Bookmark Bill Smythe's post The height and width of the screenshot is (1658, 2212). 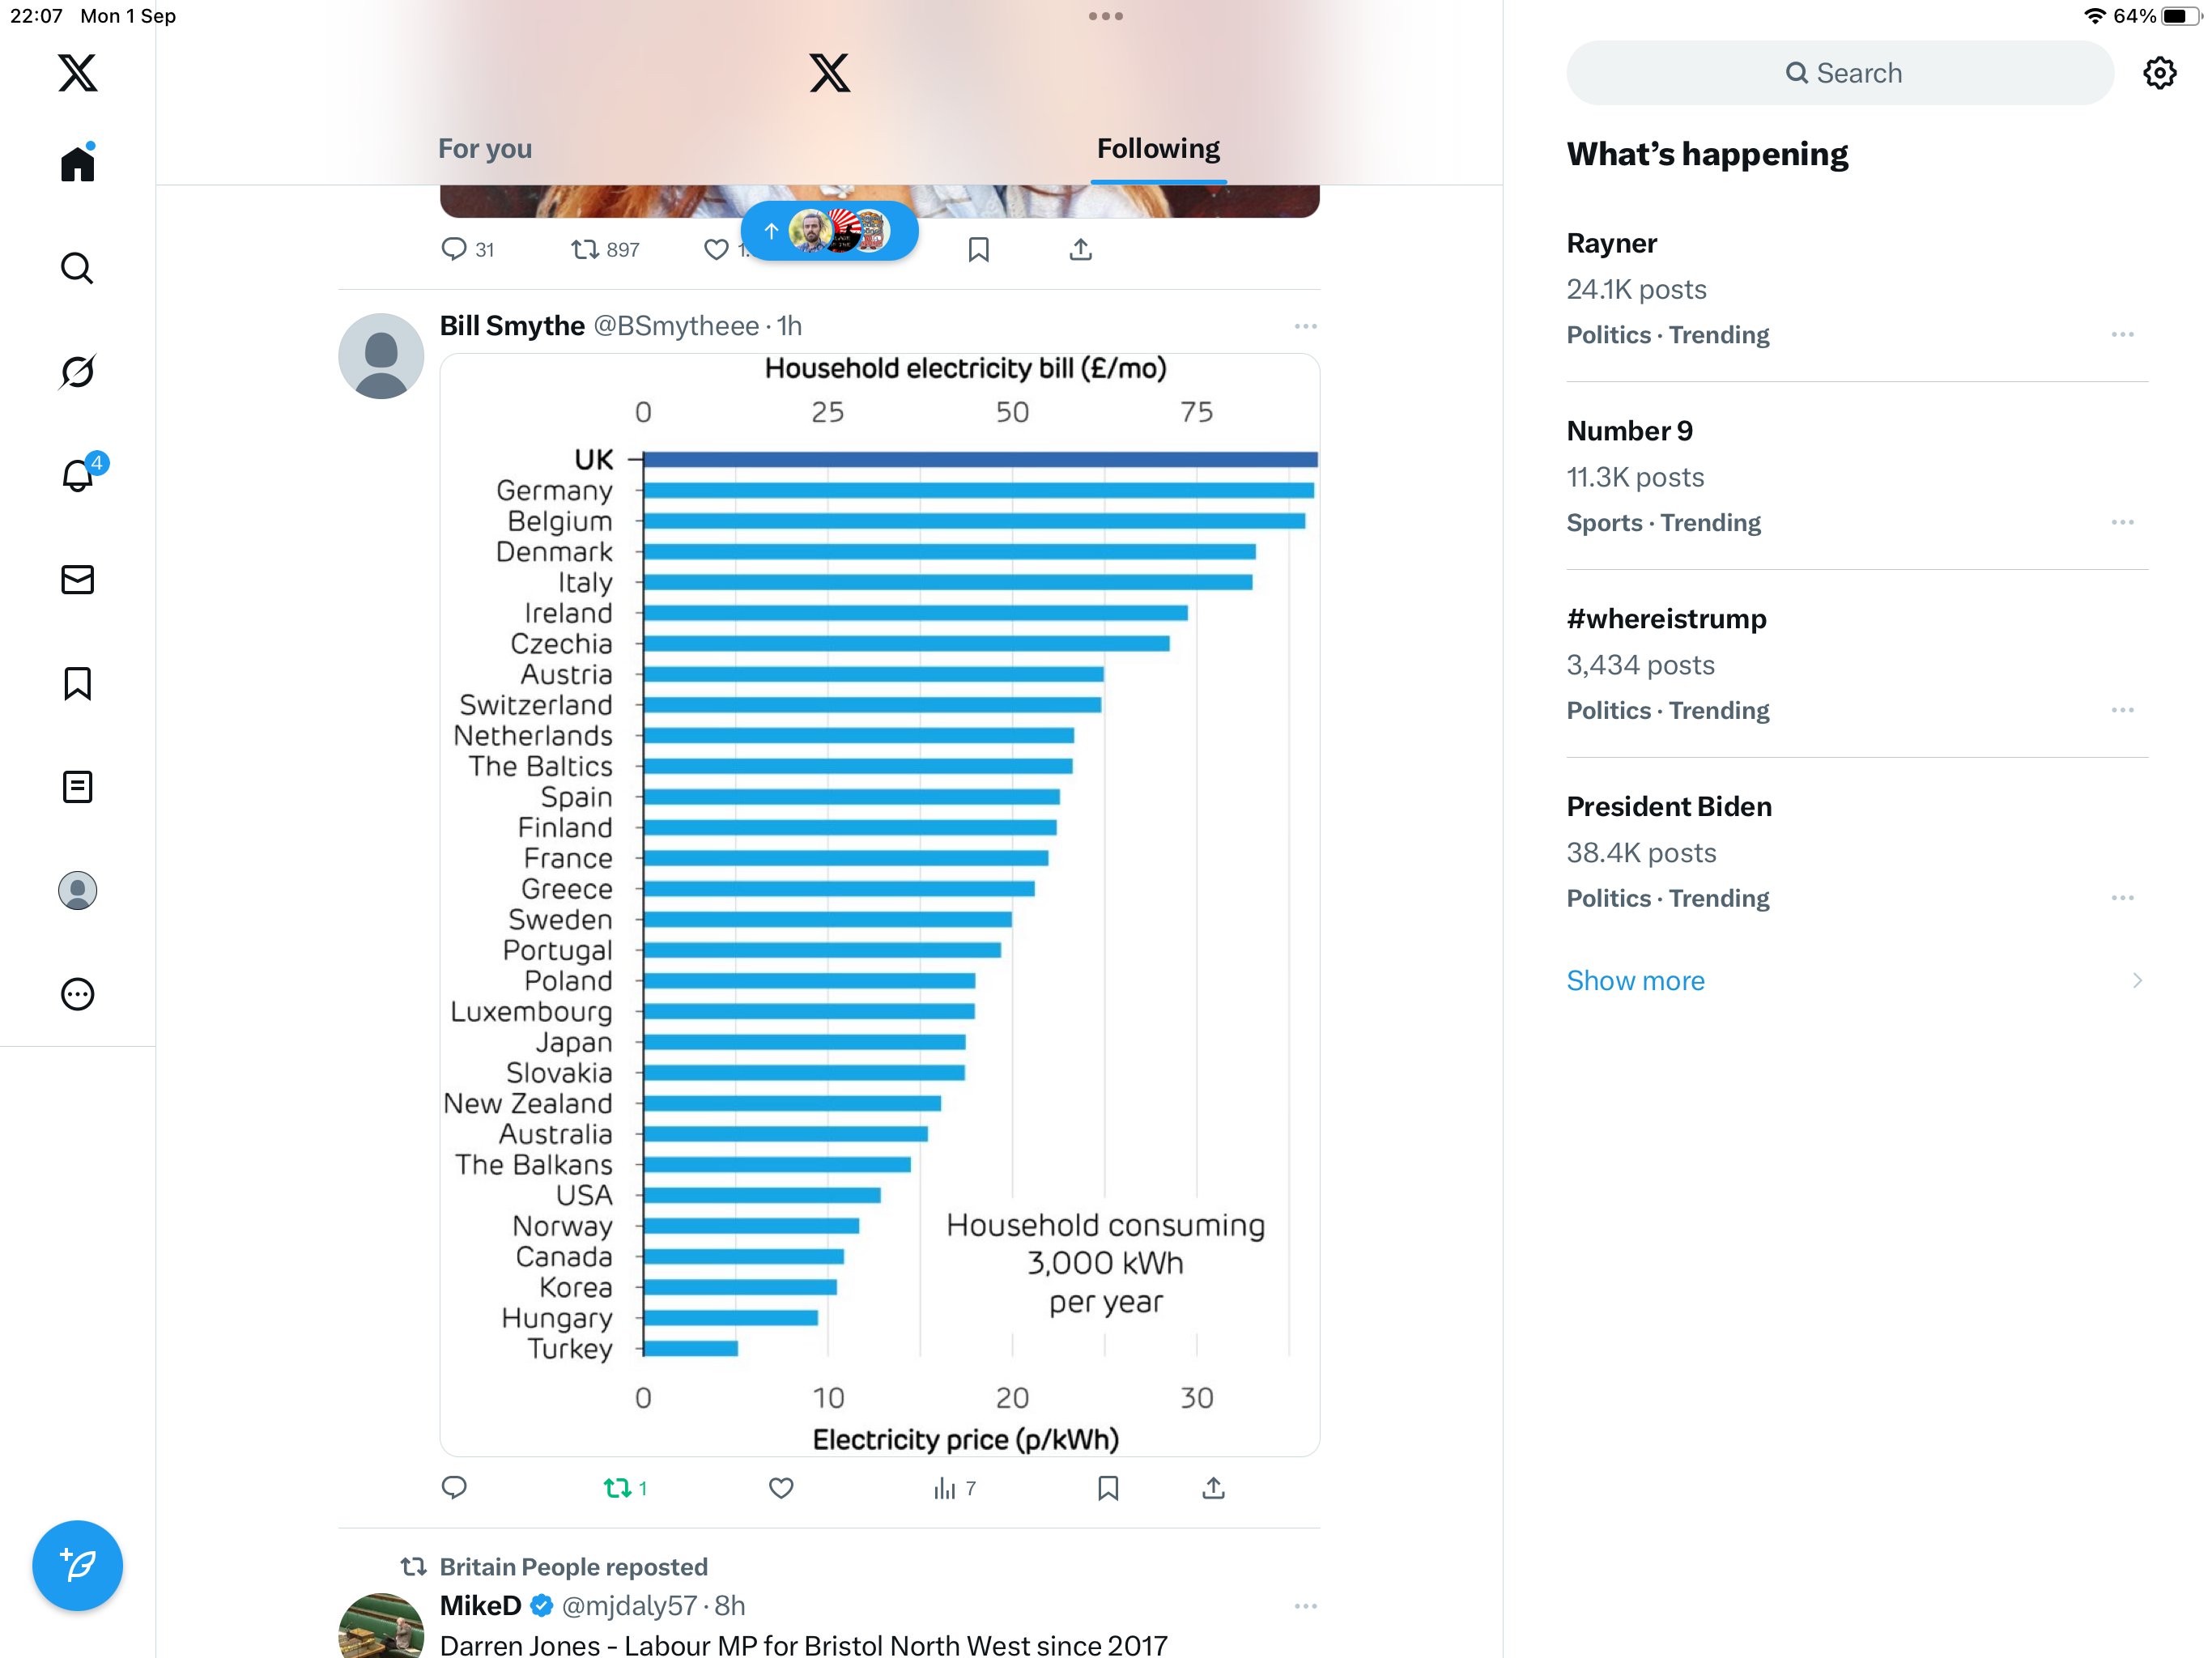pos(1108,1488)
